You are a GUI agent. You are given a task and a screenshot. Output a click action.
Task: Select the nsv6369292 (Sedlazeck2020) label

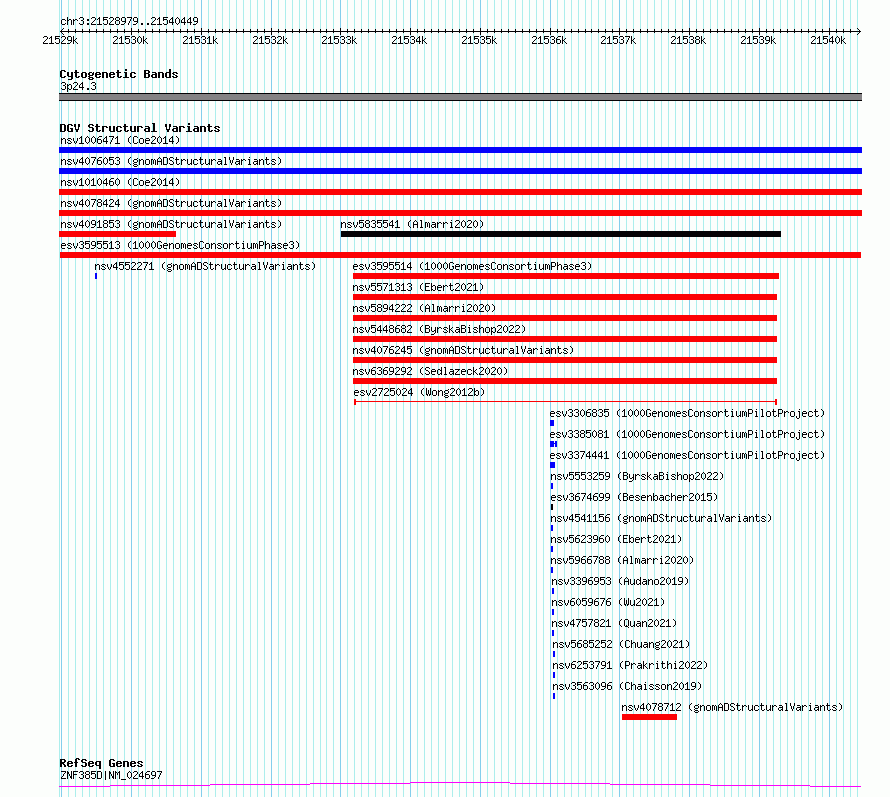(x=430, y=371)
